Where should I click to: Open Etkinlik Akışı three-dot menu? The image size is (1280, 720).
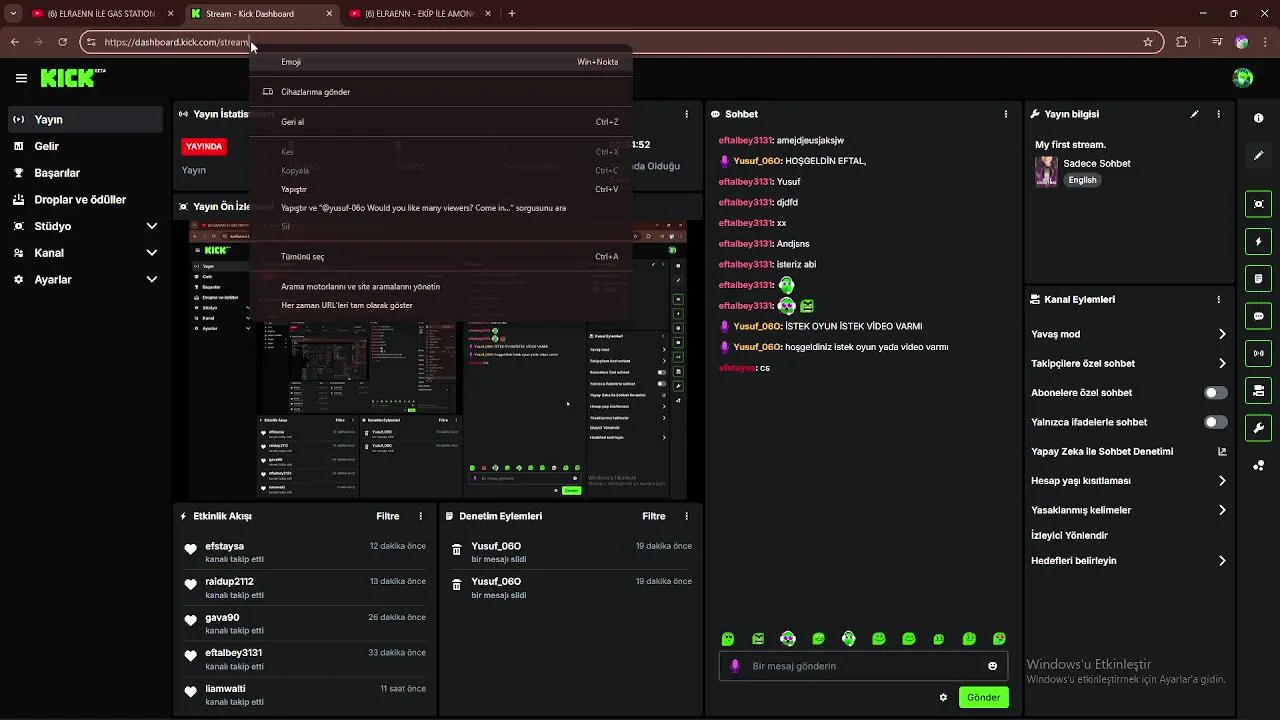[x=420, y=516]
